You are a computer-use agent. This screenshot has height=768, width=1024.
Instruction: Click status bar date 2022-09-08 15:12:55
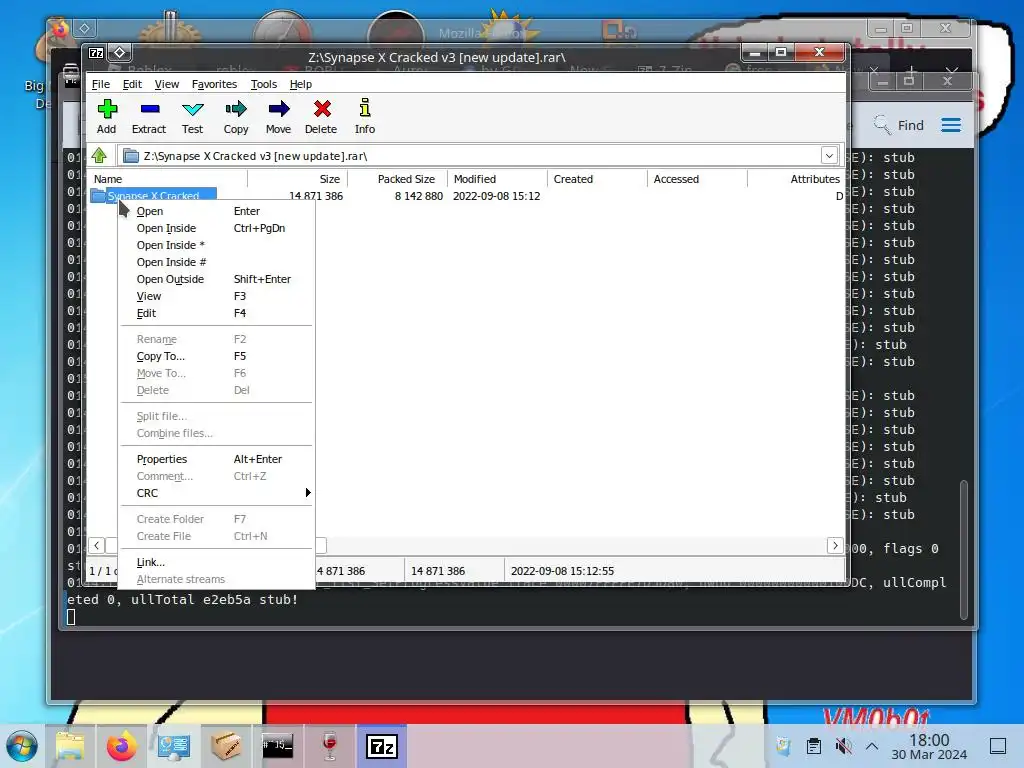562,571
